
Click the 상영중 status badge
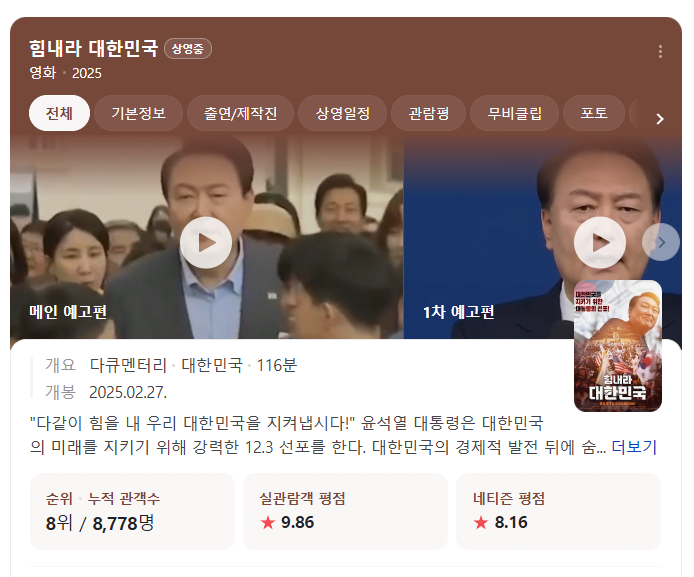pos(188,49)
